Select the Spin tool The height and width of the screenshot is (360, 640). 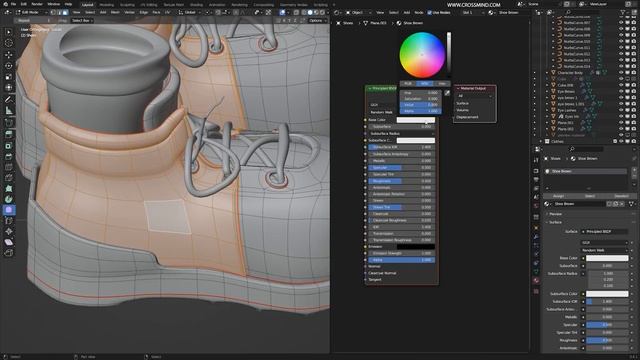(x=9, y=199)
